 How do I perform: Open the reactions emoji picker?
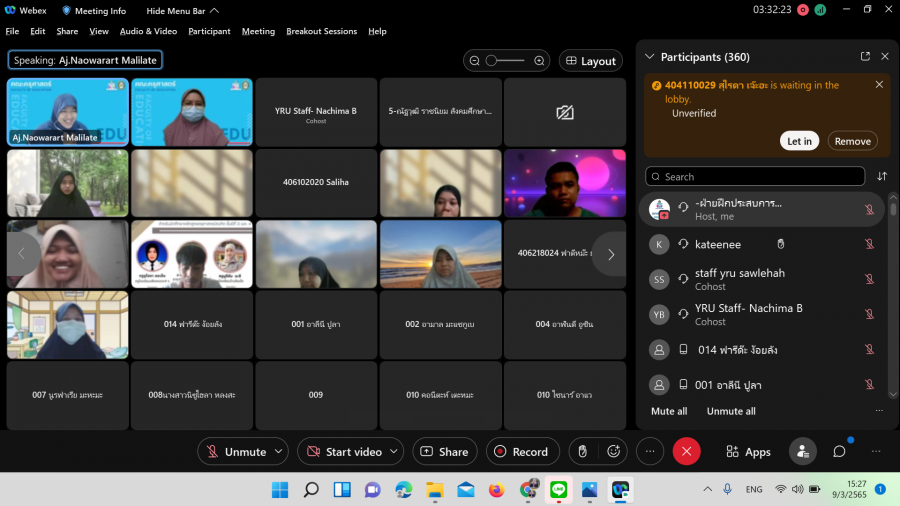click(614, 451)
